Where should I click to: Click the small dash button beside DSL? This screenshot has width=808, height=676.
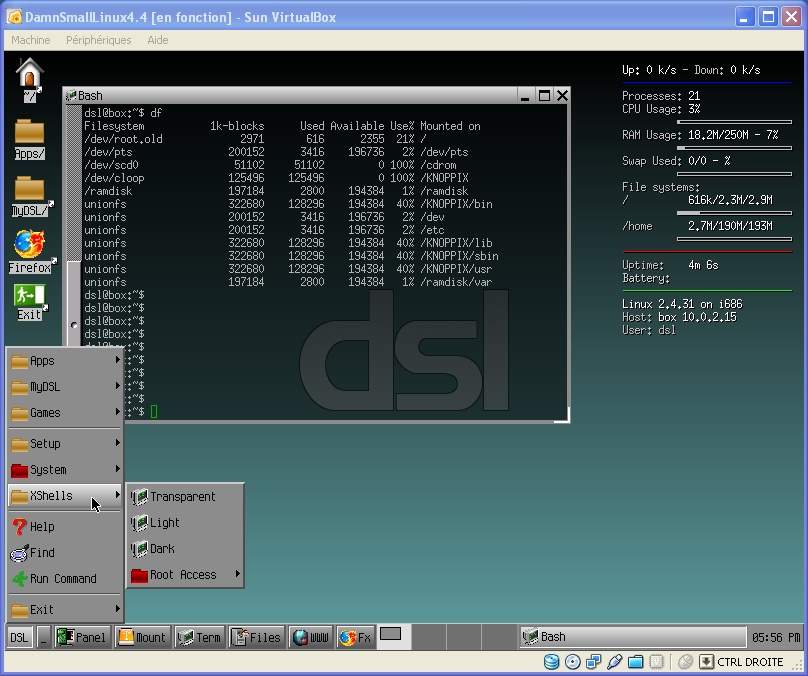tap(44, 637)
